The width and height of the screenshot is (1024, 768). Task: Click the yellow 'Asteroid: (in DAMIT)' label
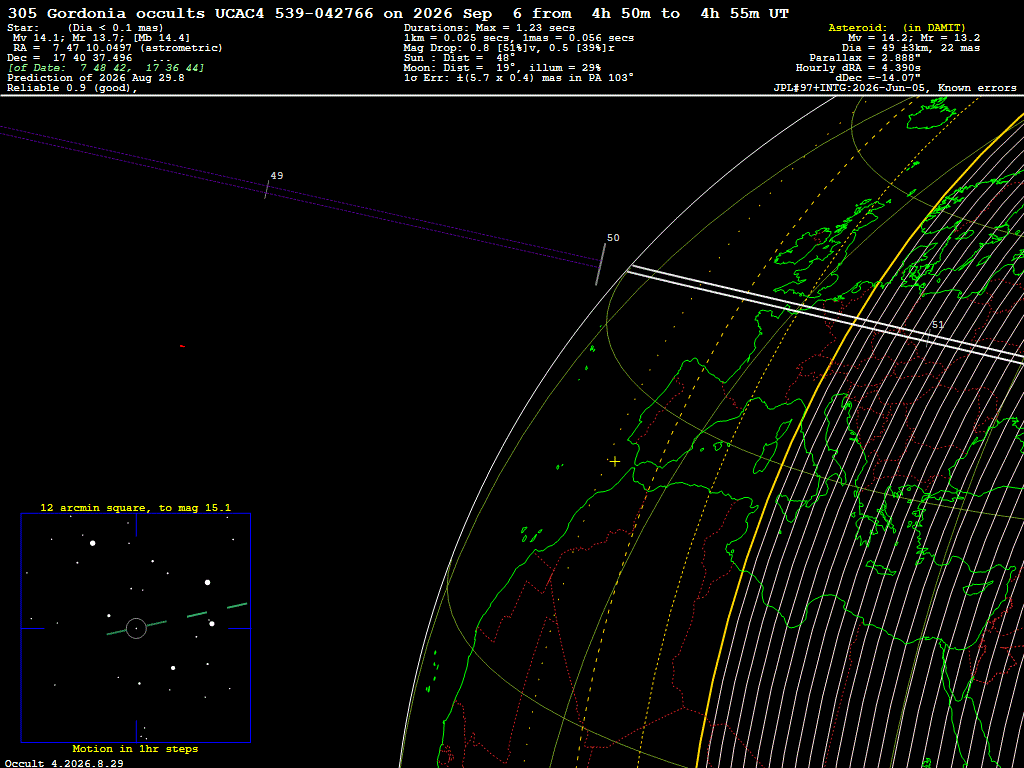pos(897,27)
